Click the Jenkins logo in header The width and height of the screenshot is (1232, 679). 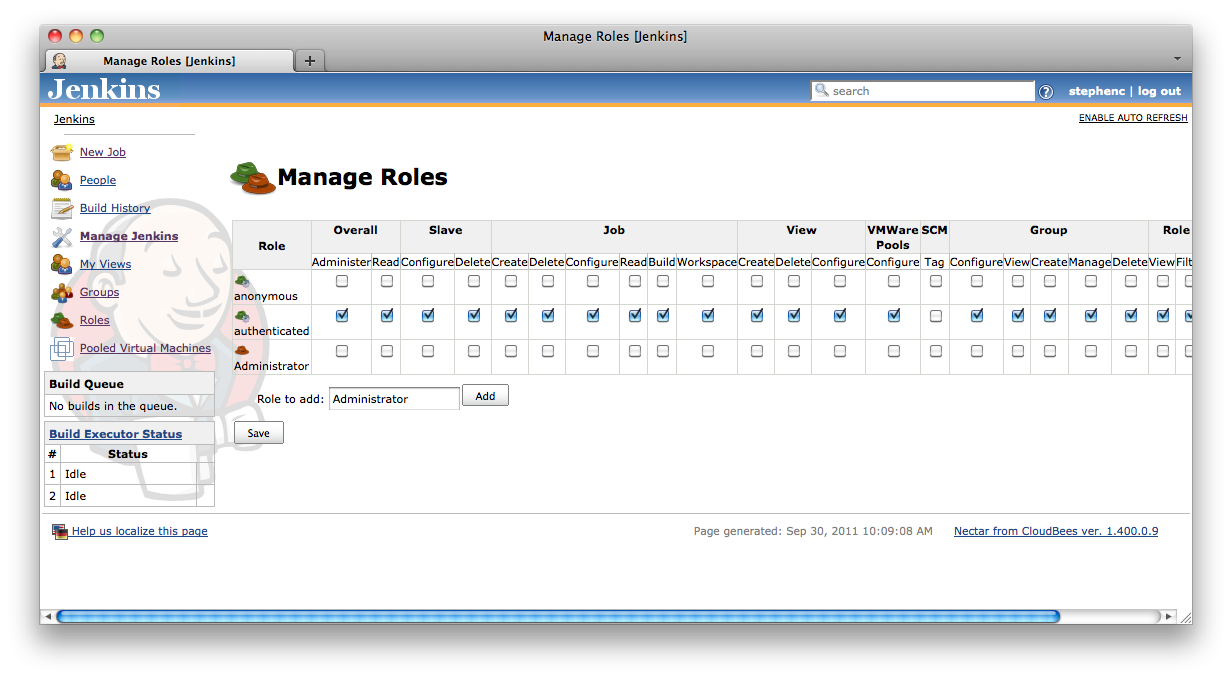pyautogui.click(x=104, y=89)
